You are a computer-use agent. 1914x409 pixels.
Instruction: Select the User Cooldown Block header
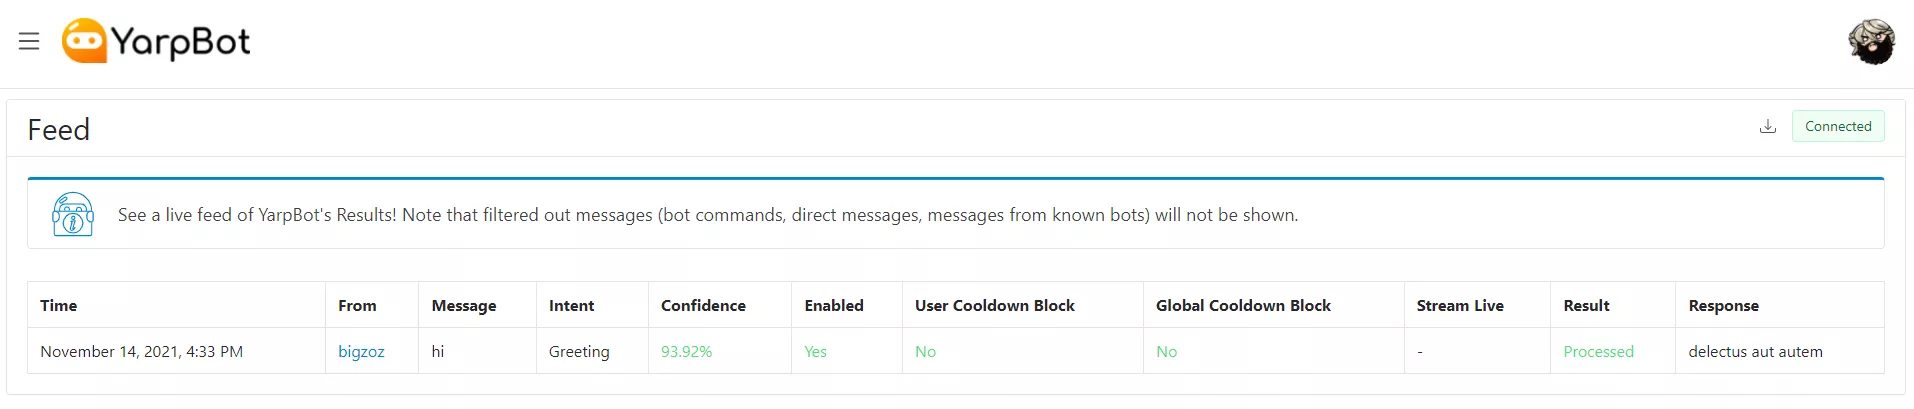click(x=995, y=306)
